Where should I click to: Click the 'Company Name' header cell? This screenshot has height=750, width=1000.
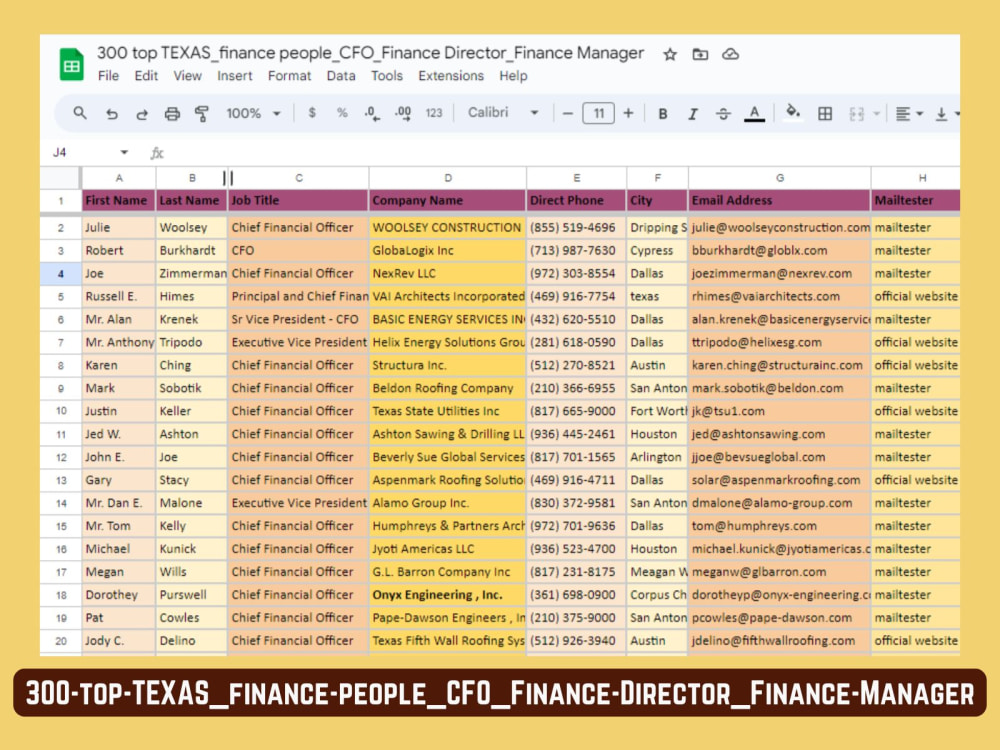(448, 200)
